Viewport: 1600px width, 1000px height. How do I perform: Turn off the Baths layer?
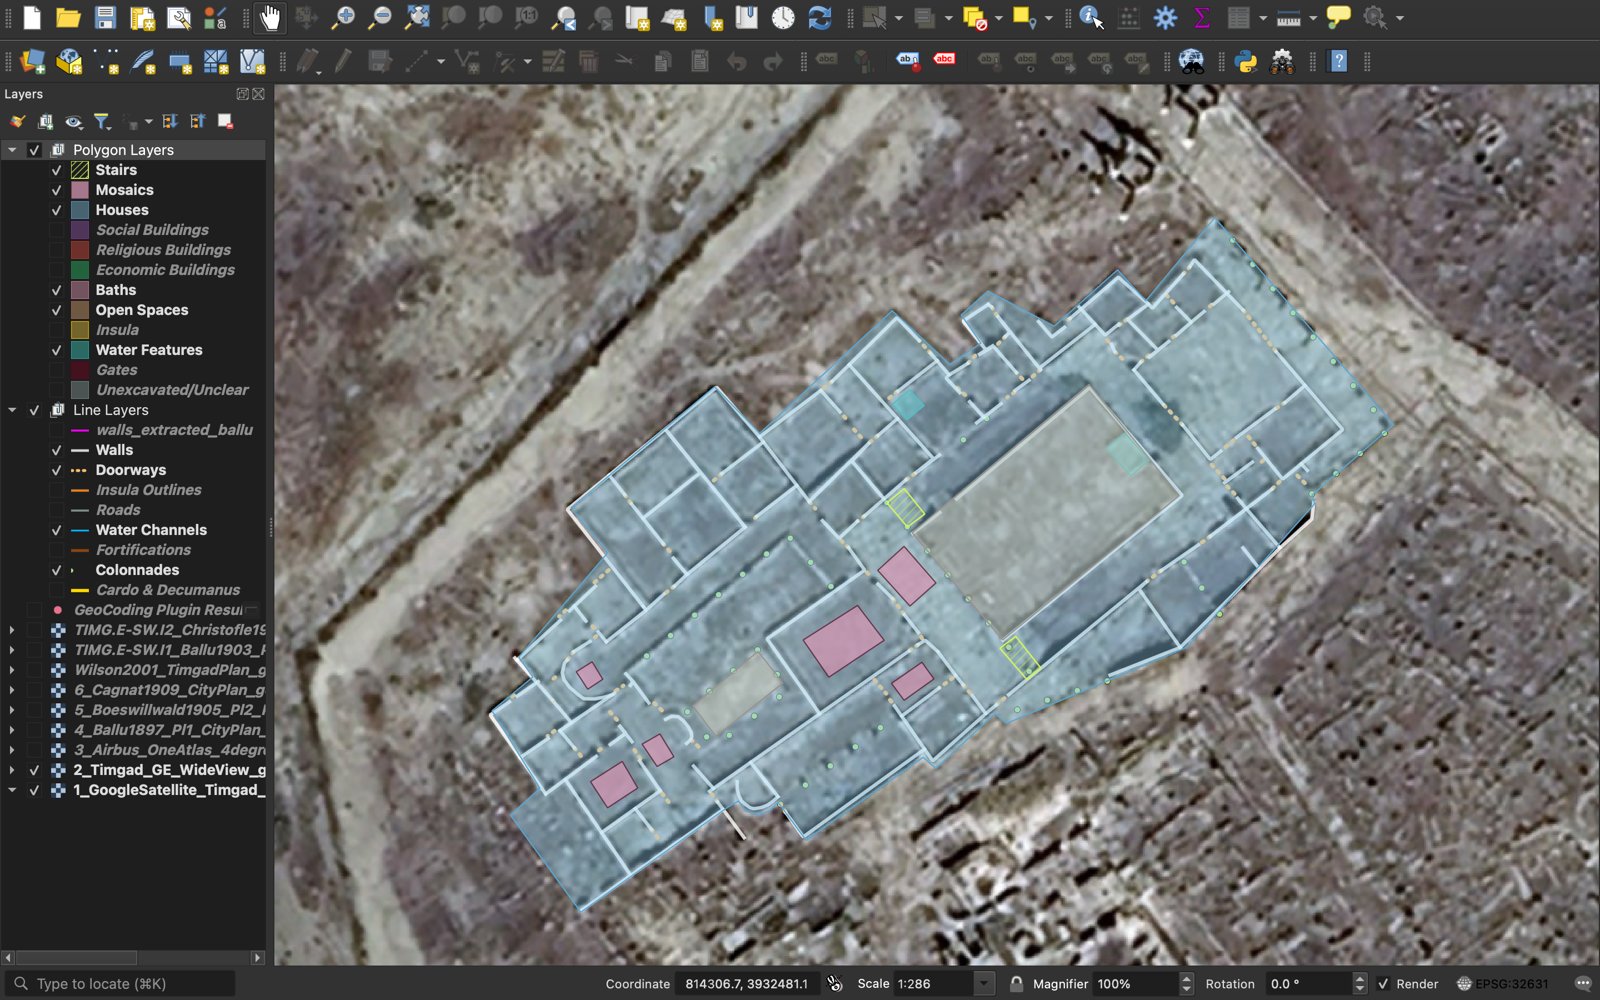pyautogui.click(x=56, y=290)
